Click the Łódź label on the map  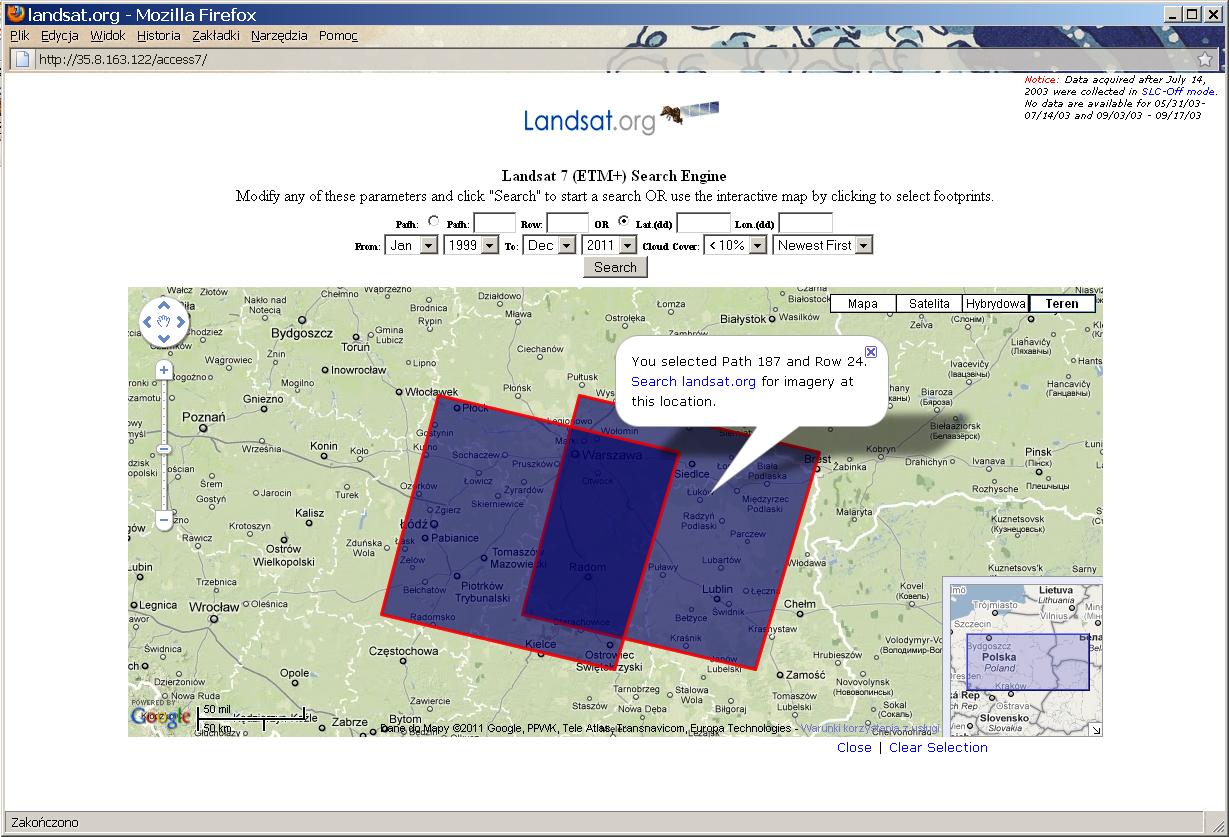(413, 524)
